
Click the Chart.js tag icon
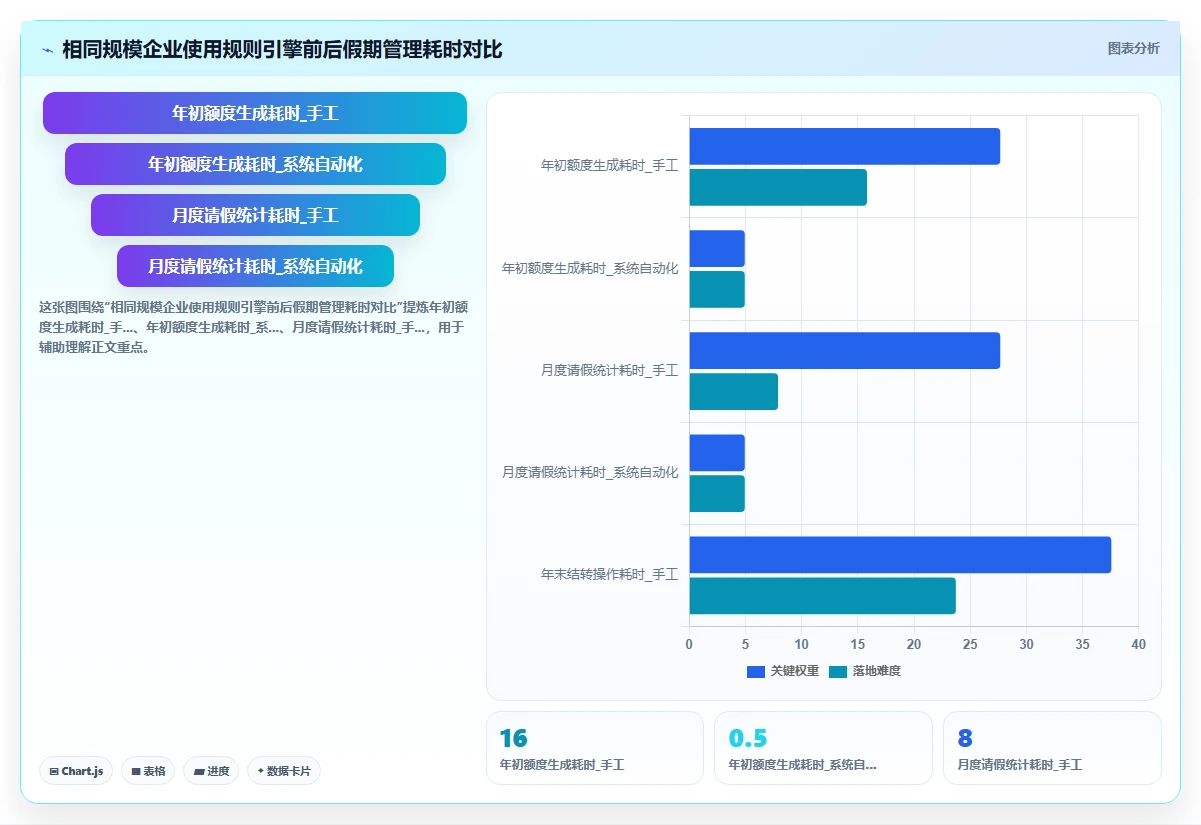click(54, 771)
